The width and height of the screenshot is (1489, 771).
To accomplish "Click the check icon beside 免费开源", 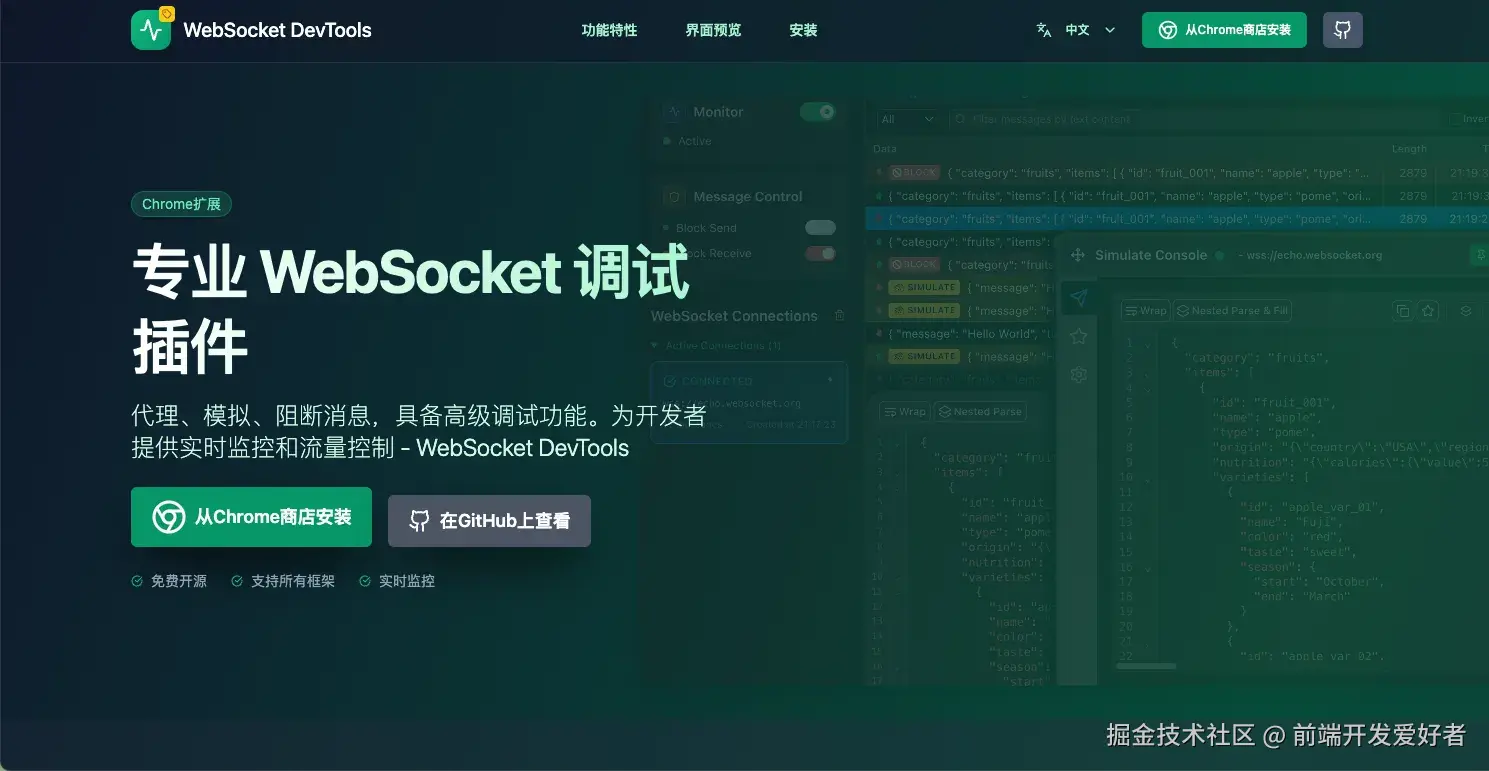I will point(137,581).
